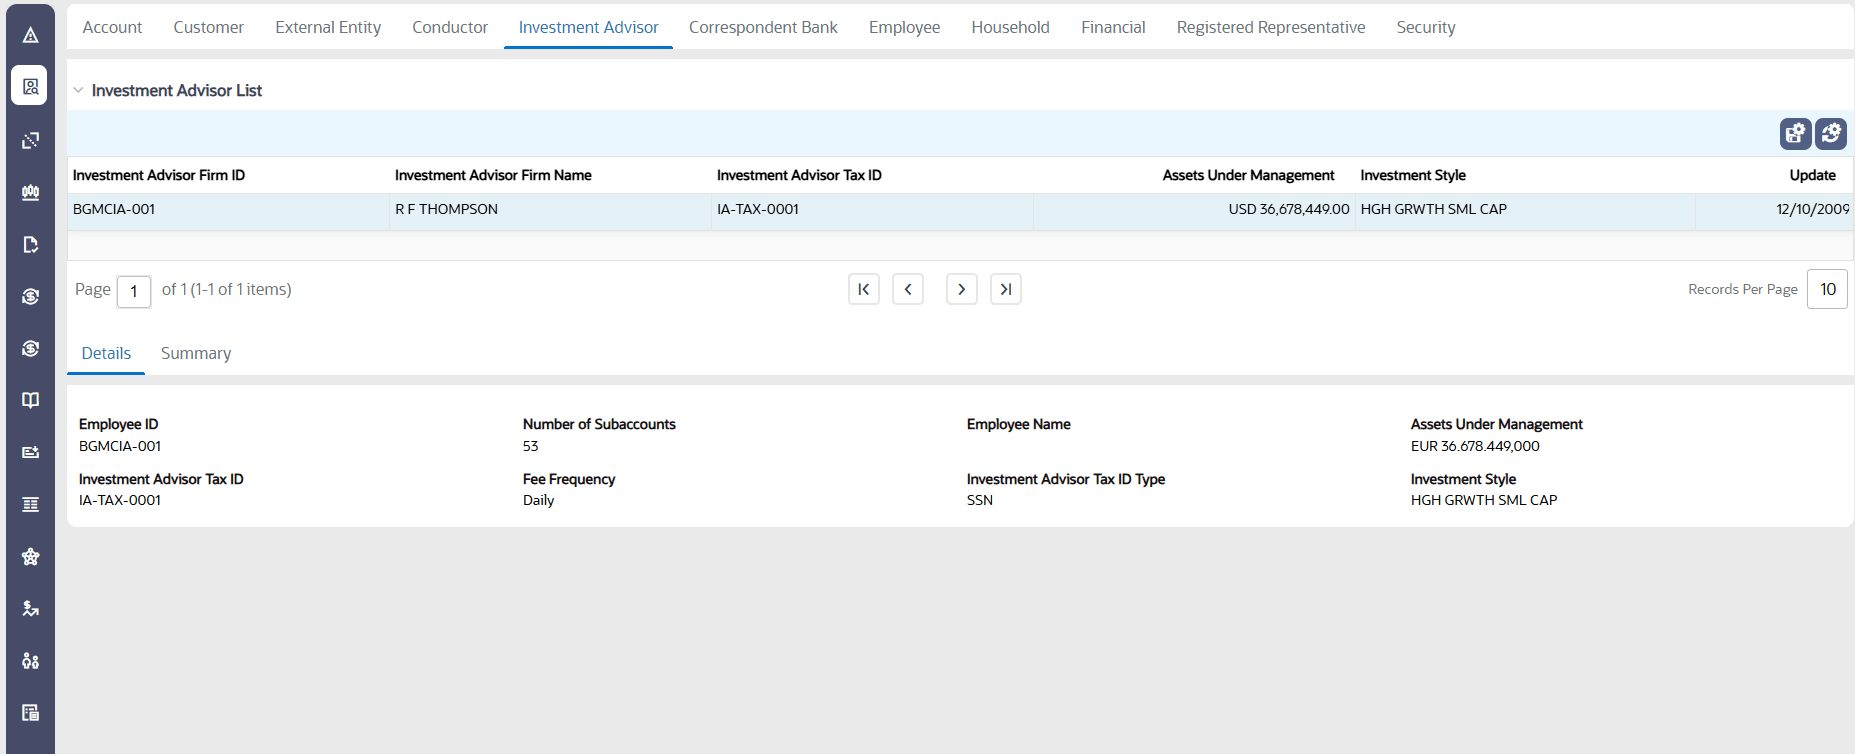Viewport: 1855px width, 754px height.
Task: Switch to the Conductor tab
Action: pos(450,27)
